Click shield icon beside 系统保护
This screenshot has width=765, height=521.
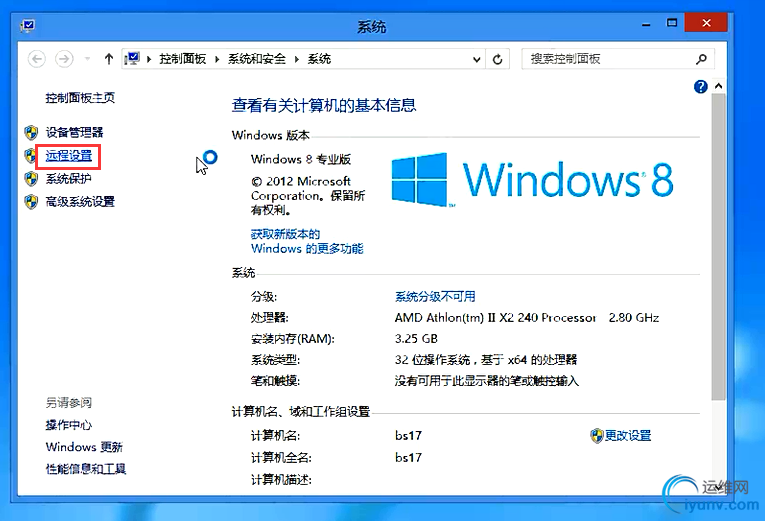(31, 179)
